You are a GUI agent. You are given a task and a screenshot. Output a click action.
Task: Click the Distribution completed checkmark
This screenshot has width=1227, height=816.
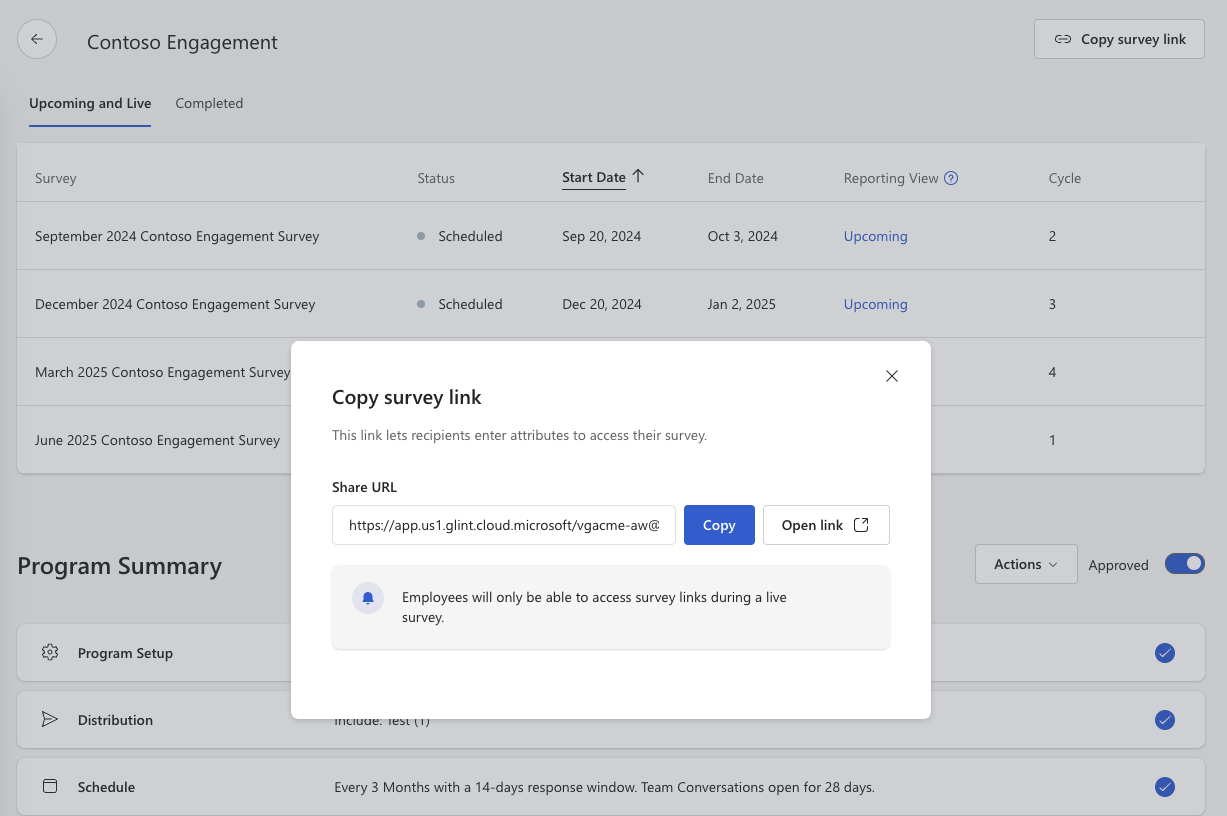[x=1164, y=720]
